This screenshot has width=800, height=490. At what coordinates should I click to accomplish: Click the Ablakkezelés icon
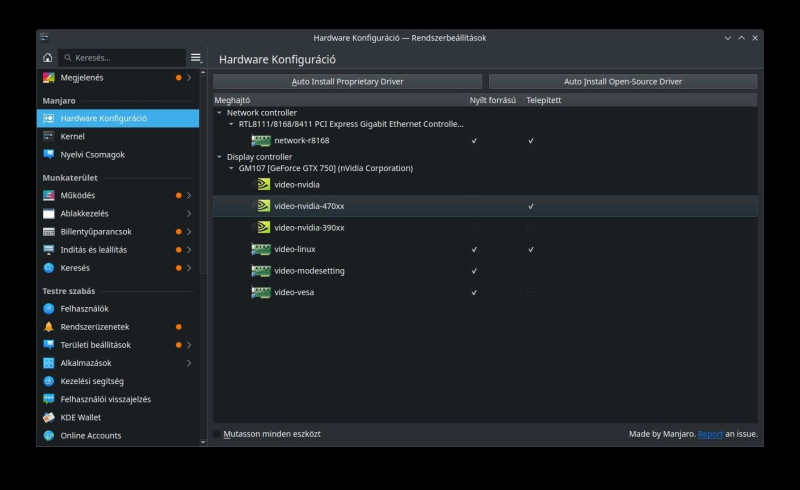point(48,213)
